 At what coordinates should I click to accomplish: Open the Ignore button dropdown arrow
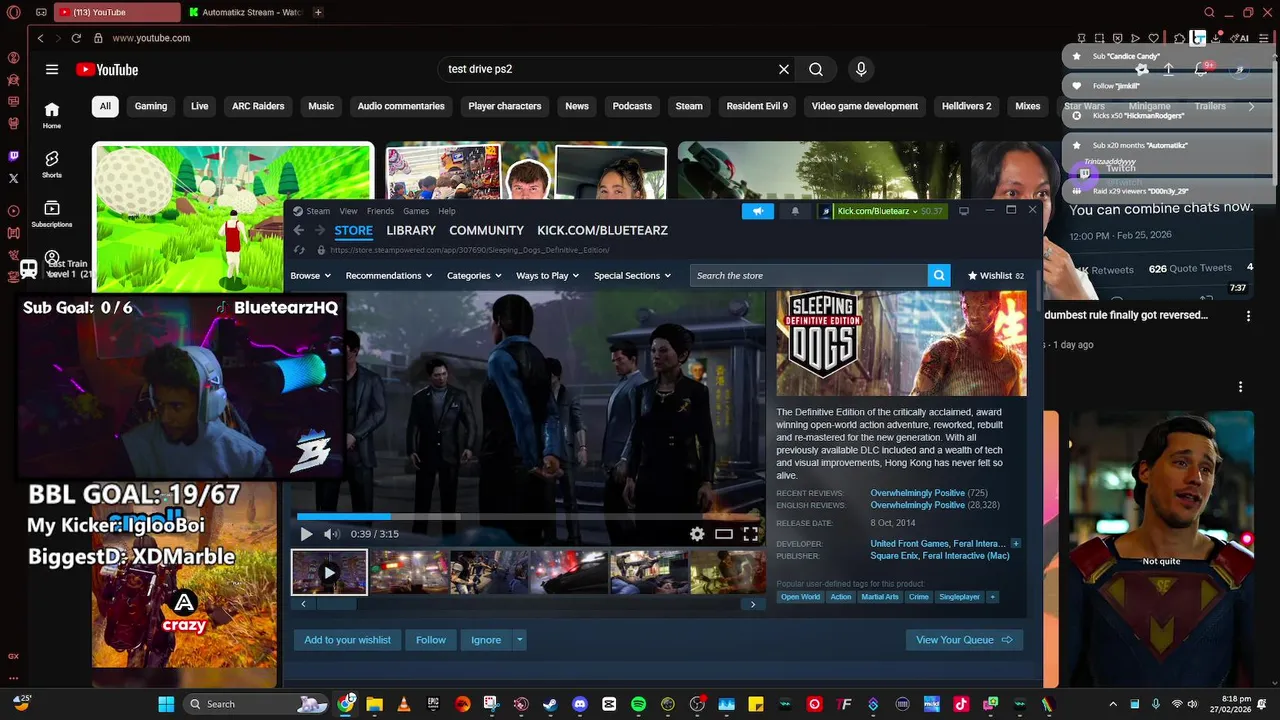click(x=519, y=640)
